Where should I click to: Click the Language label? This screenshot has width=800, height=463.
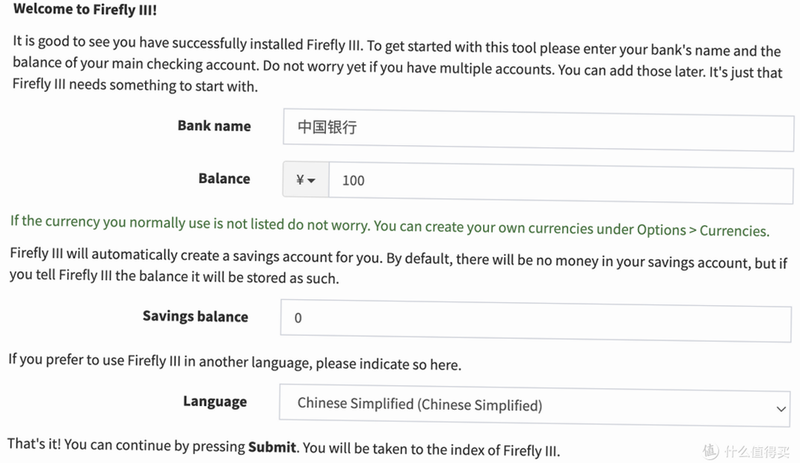[215, 402]
